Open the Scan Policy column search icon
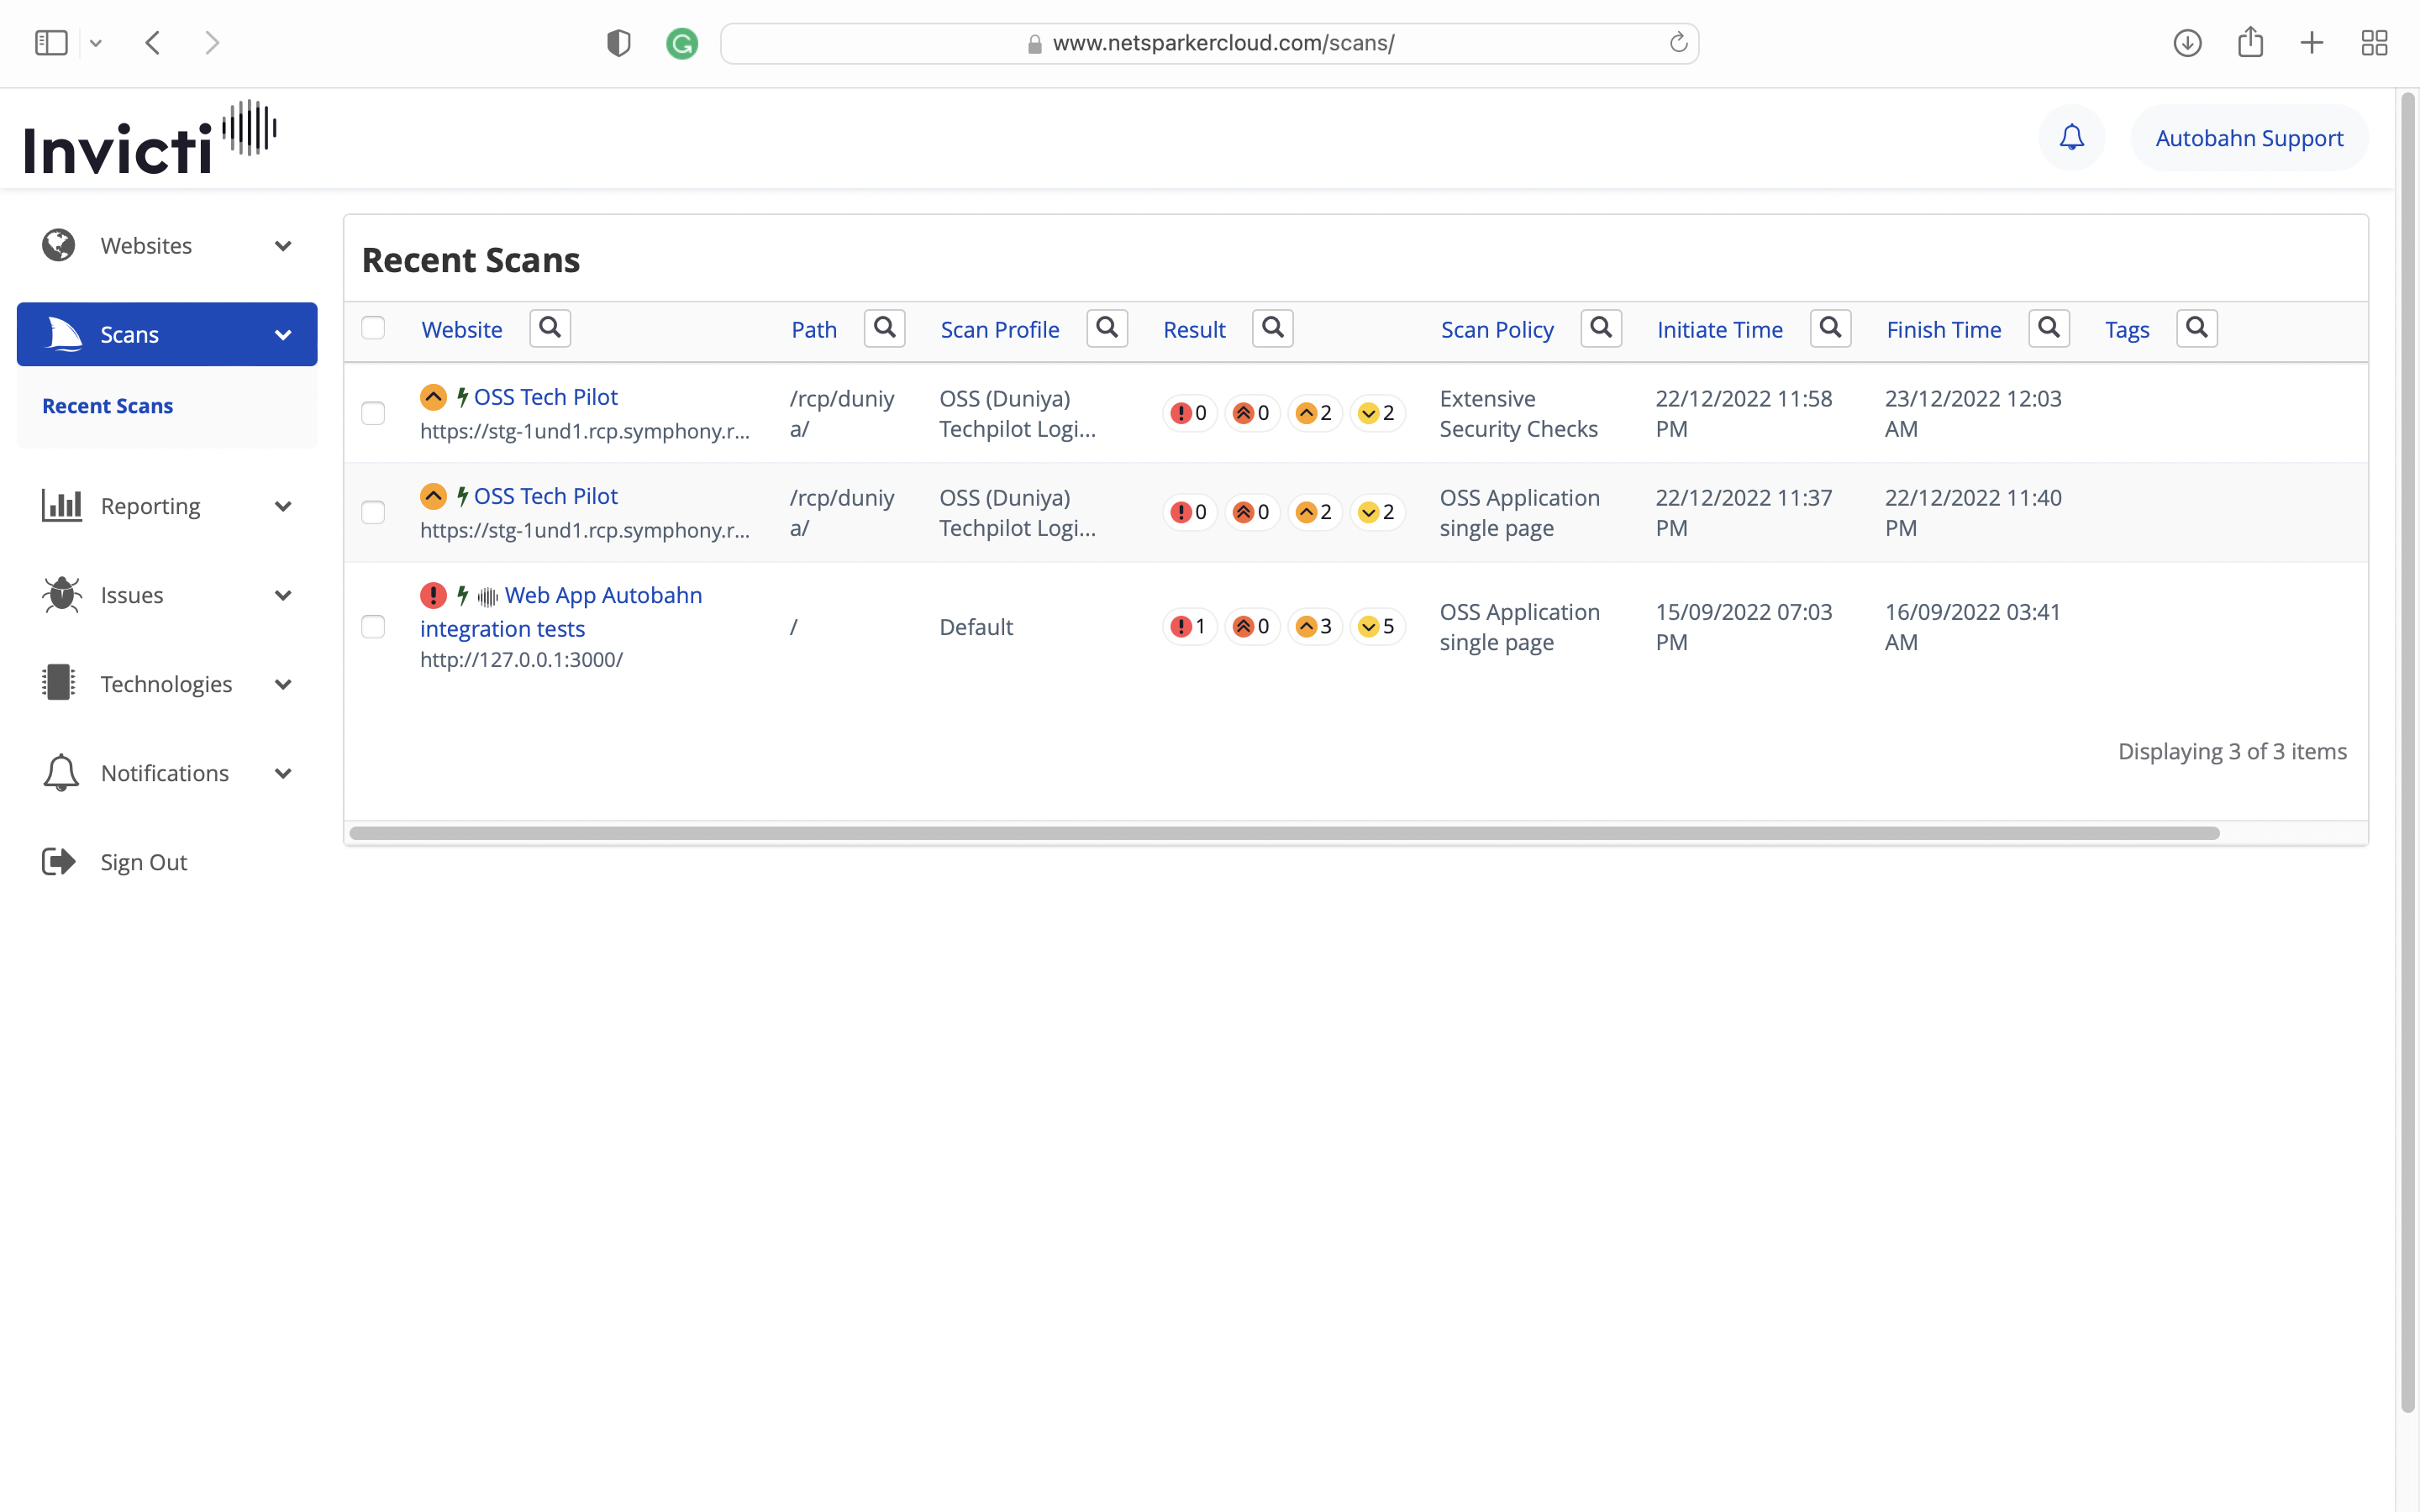Image resolution: width=2420 pixels, height=1512 pixels. click(x=1601, y=328)
